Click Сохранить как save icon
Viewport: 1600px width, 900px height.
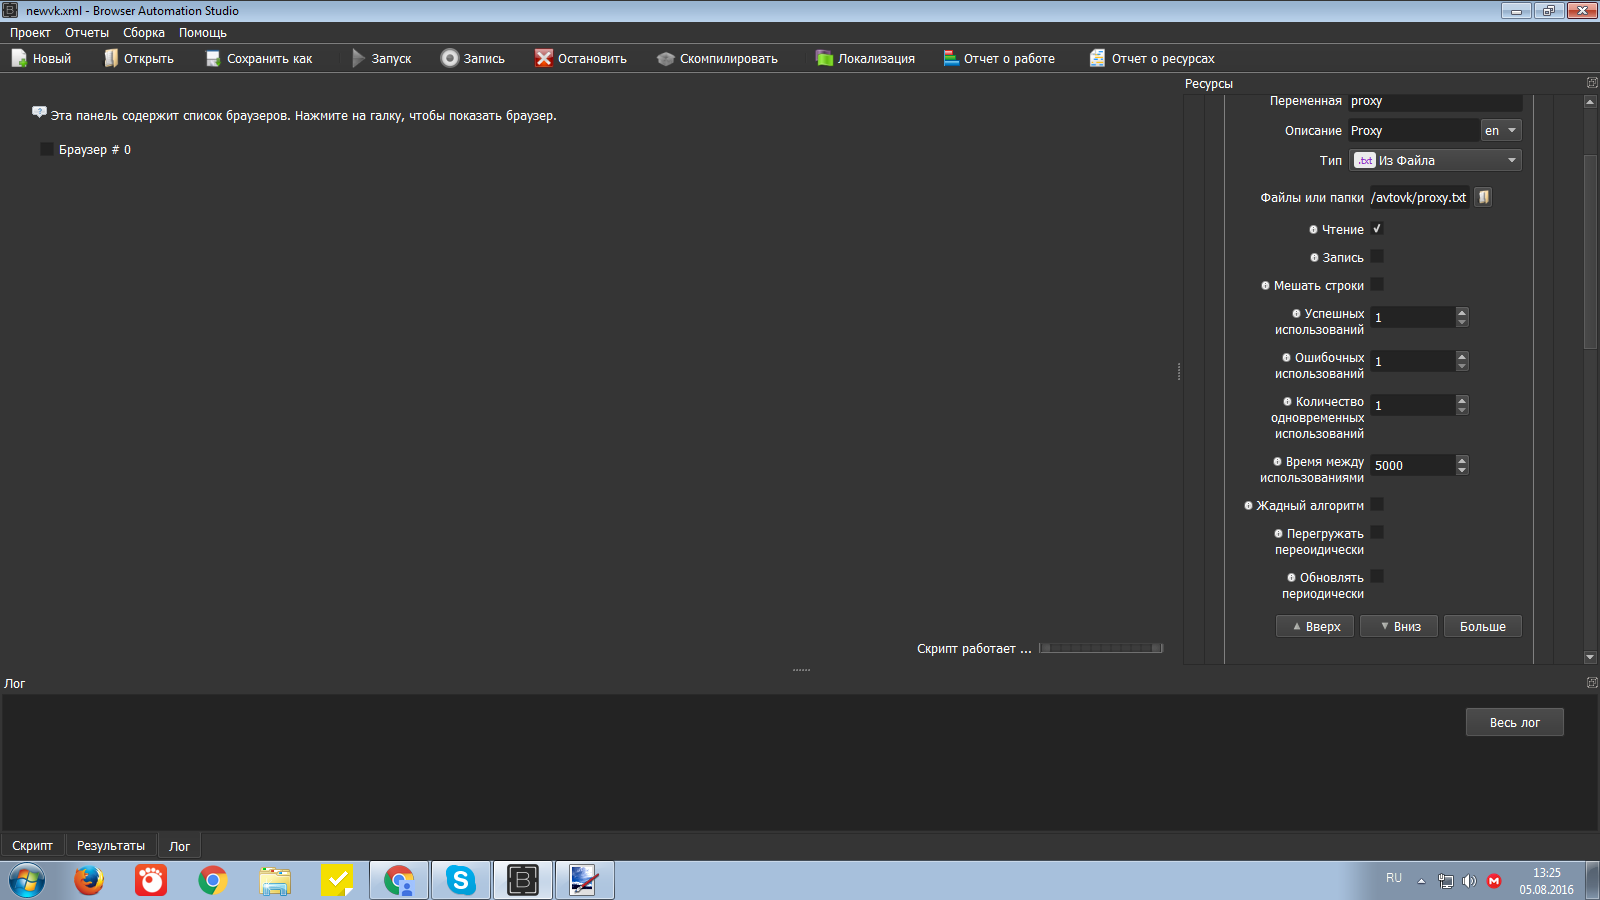tap(213, 58)
